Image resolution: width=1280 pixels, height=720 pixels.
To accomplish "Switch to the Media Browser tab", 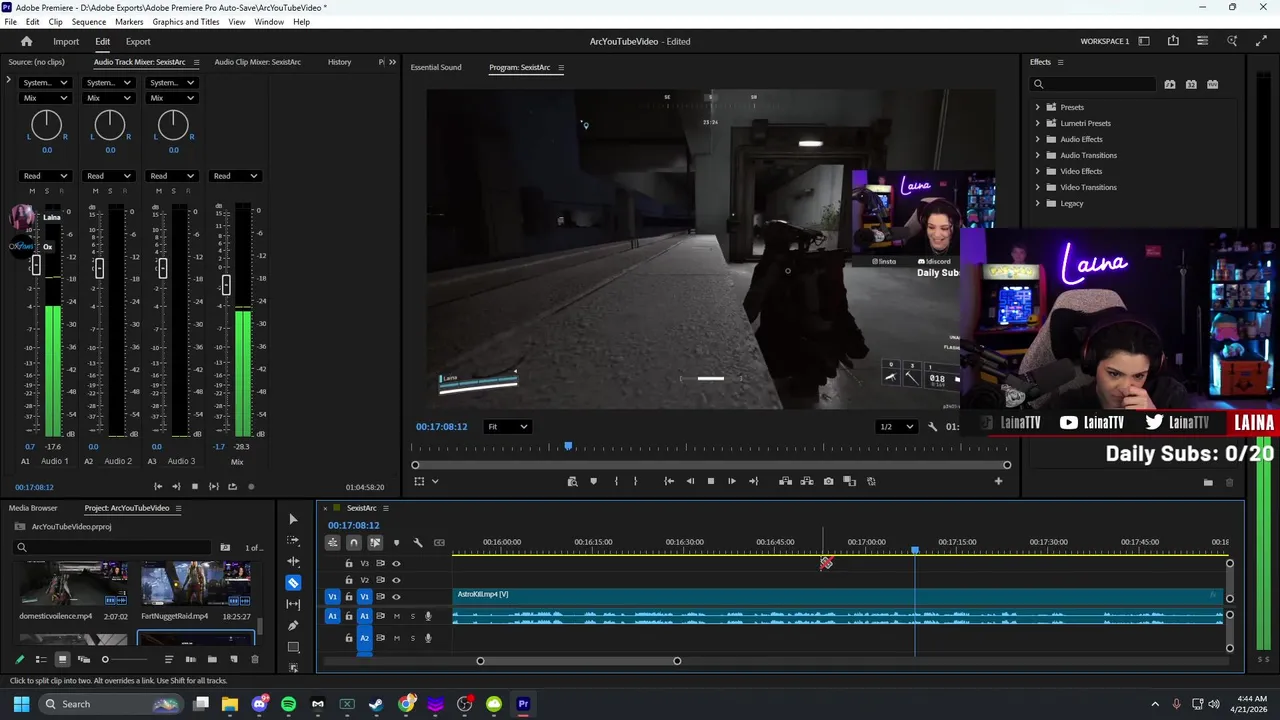I will click(33, 508).
